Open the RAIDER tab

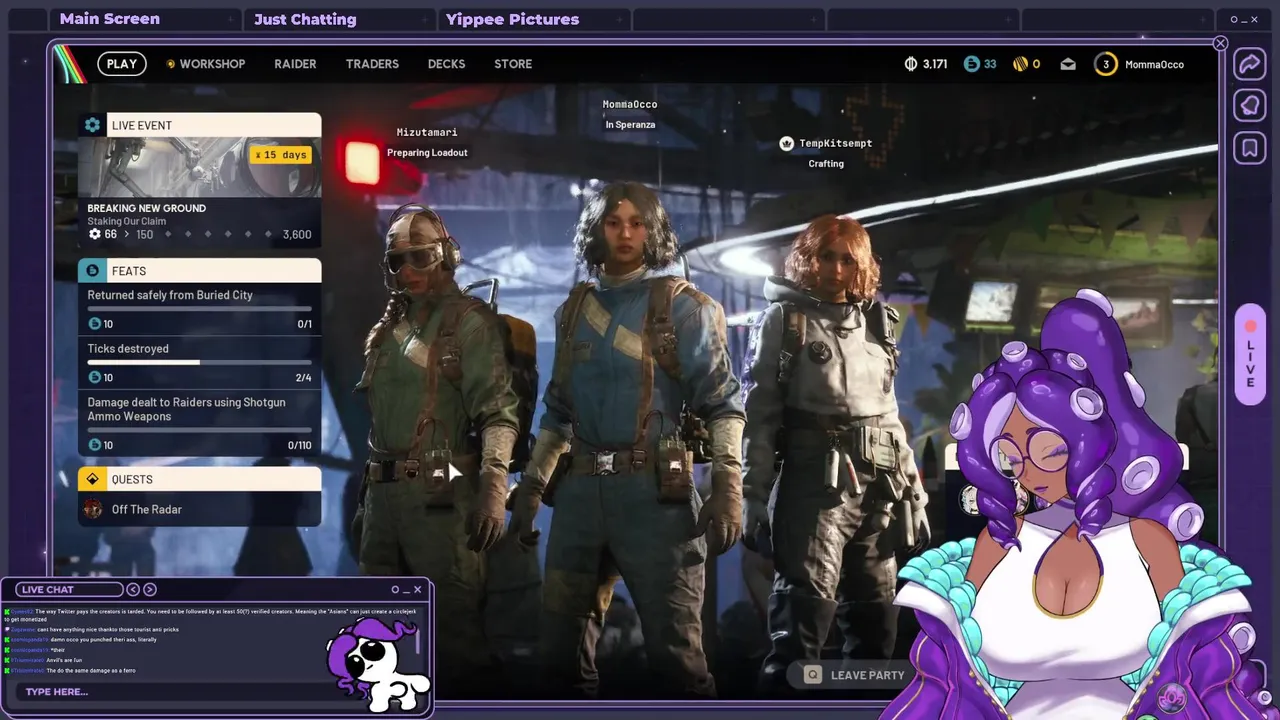pyautogui.click(x=295, y=64)
